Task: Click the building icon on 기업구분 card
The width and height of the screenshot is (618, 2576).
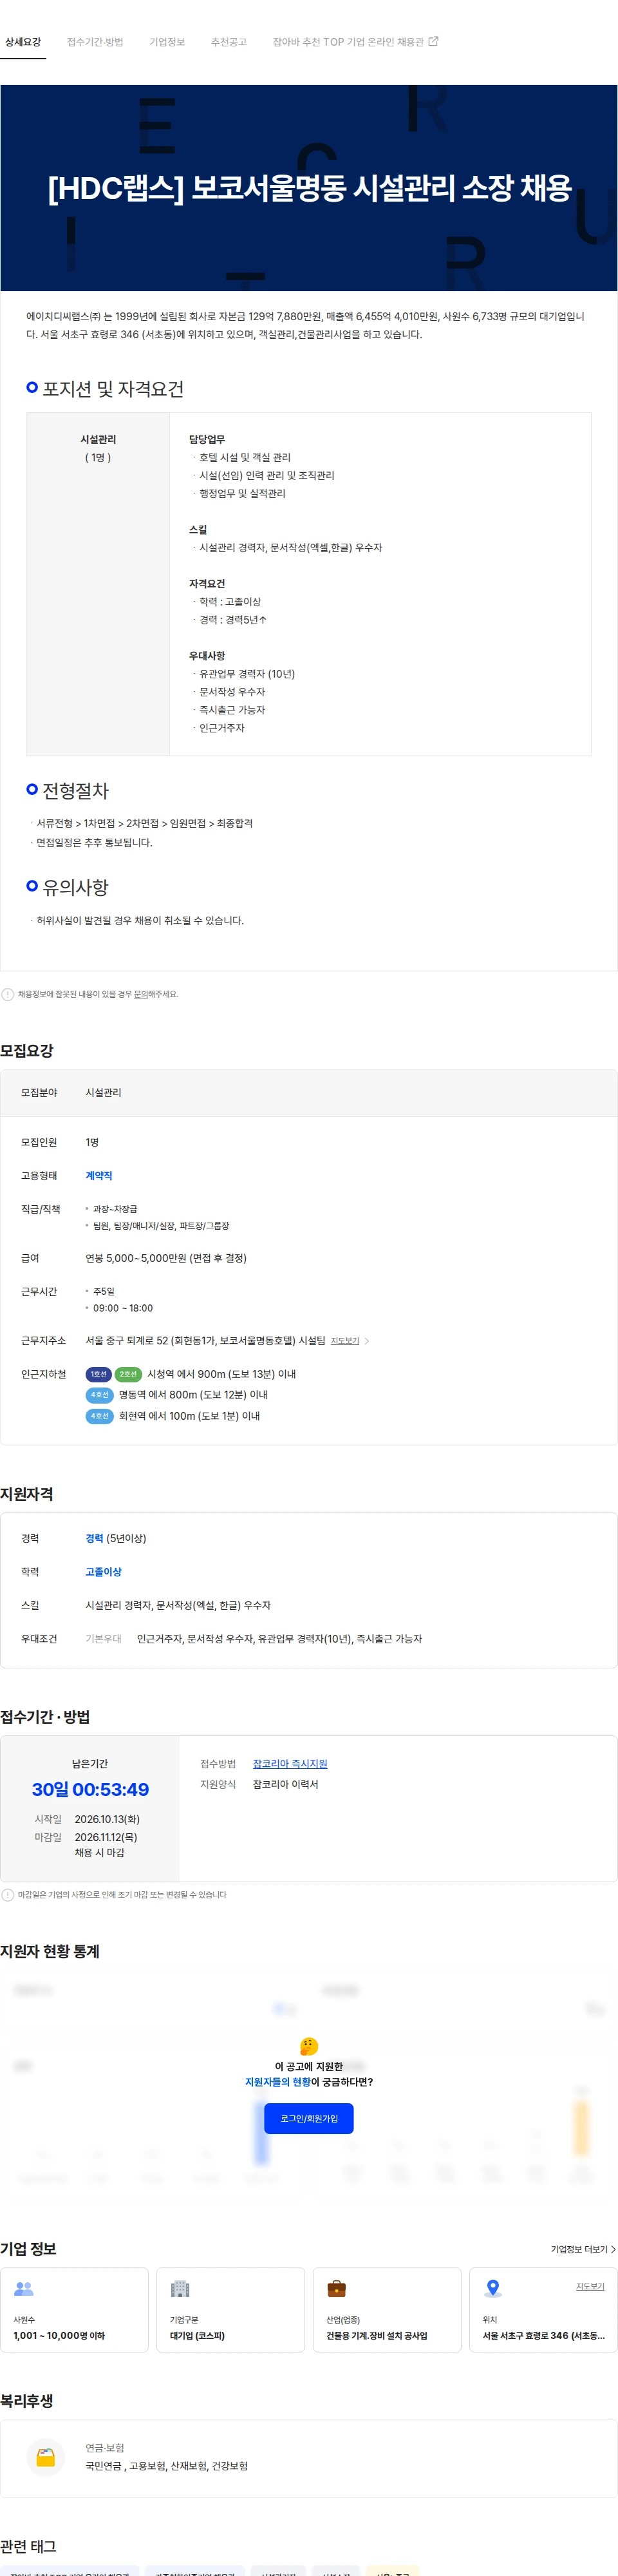Action: pyautogui.click(x=180, y=2288)
